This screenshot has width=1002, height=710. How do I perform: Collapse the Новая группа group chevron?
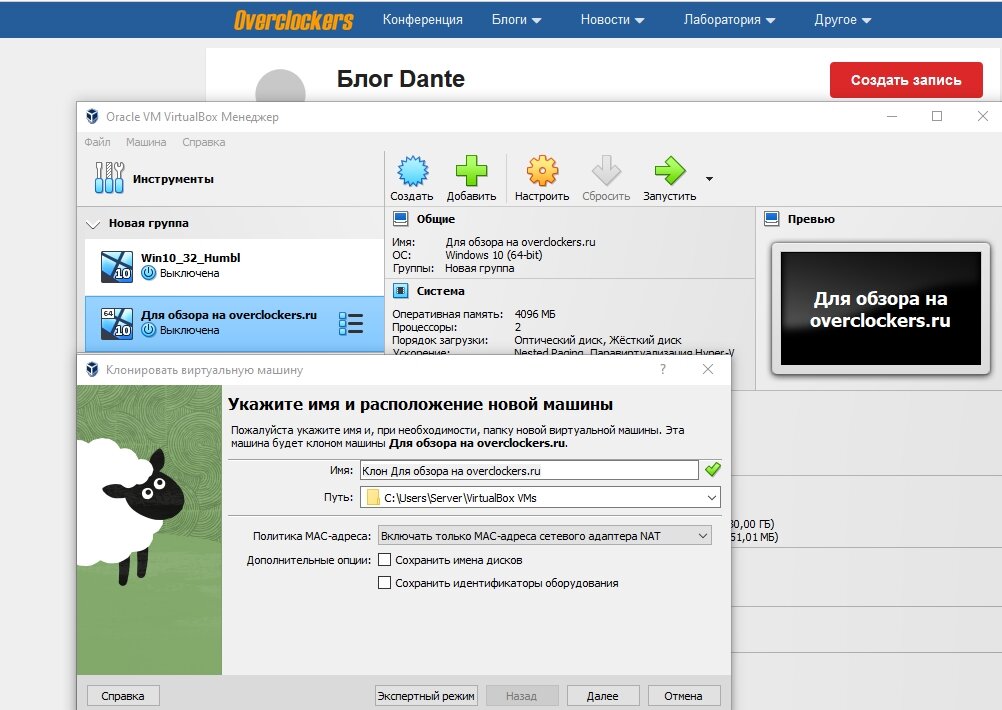tap(93, 224)
